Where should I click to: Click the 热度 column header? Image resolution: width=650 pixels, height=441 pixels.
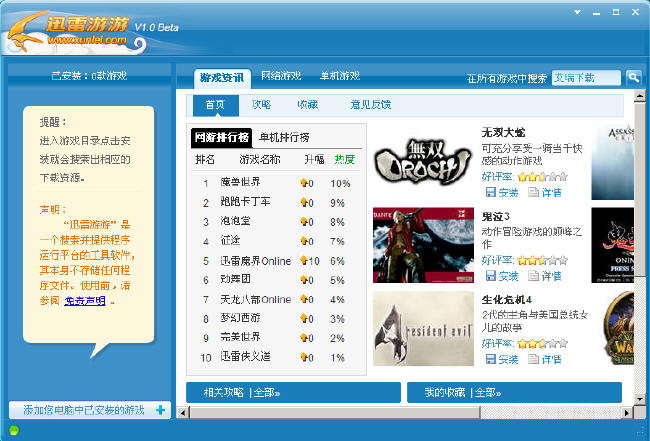345,160
